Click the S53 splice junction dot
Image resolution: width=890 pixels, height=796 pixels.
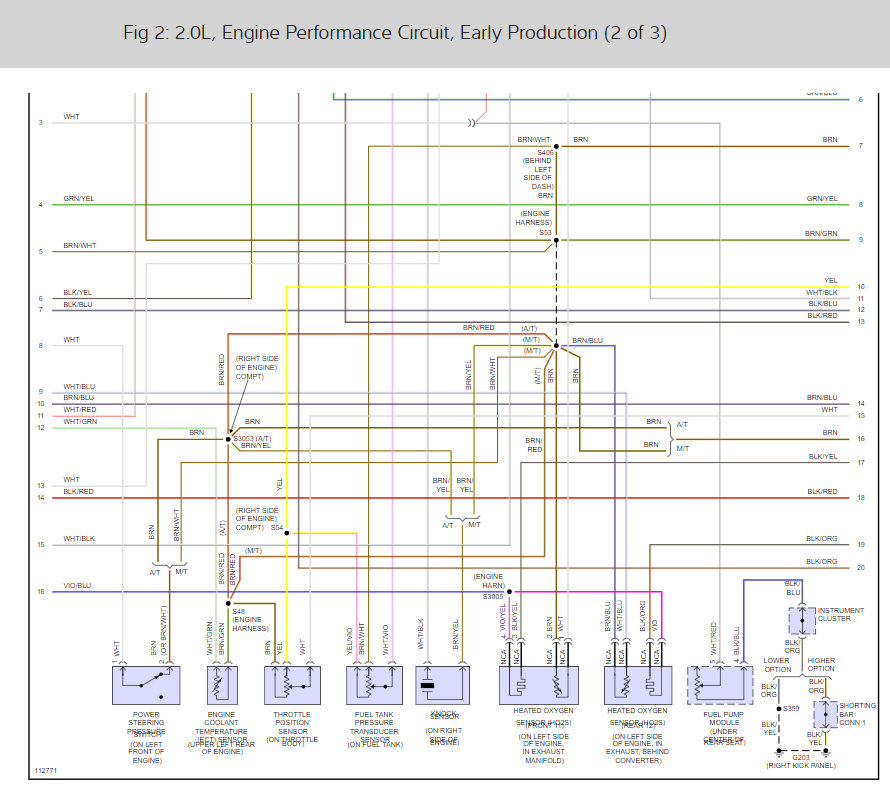556,240
